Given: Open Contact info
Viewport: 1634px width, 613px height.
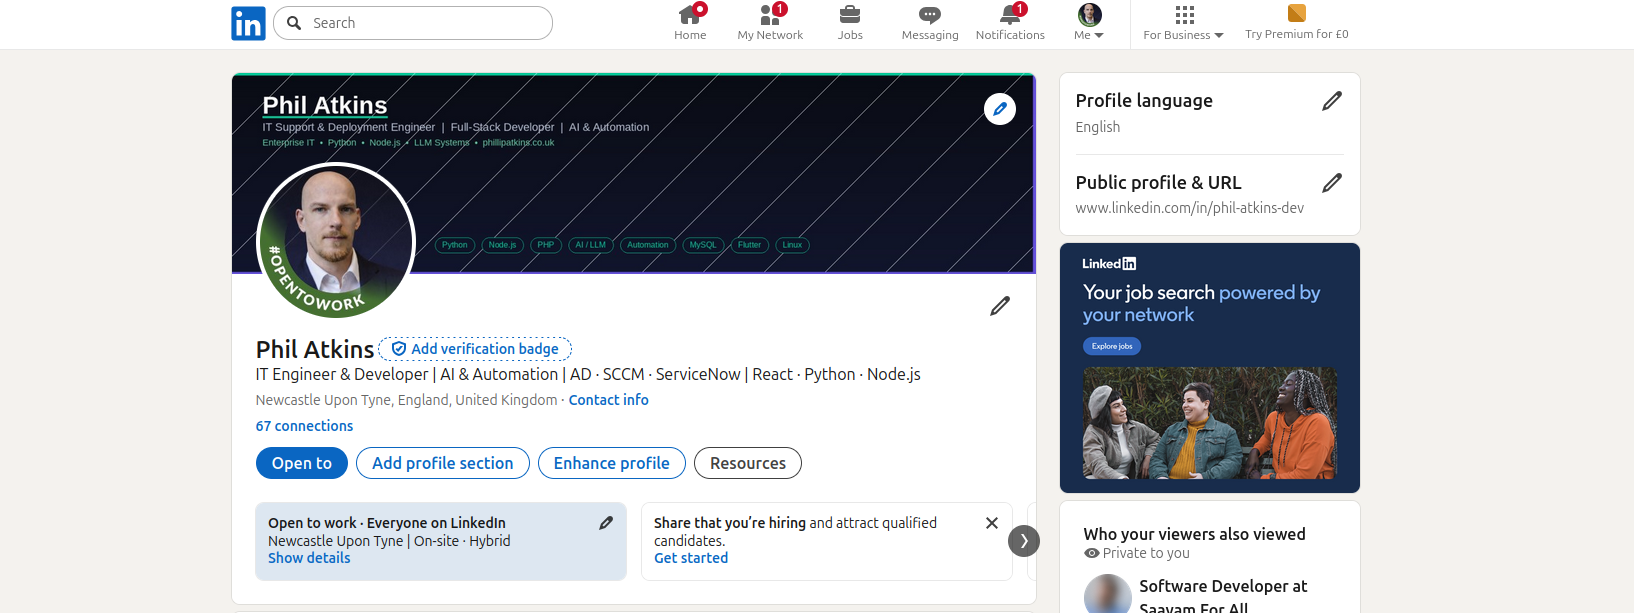Looking at the screenshot, I should [609, 400].
